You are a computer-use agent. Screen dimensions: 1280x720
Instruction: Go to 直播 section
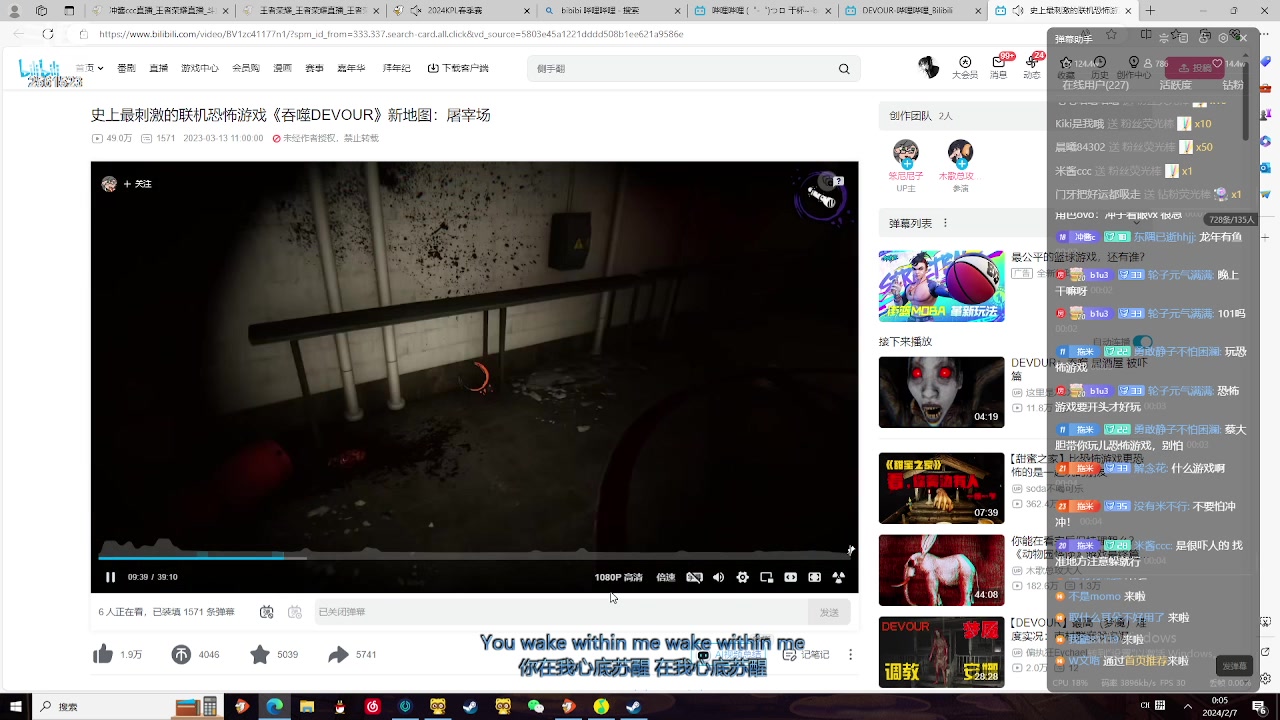[x=158, y=68]
